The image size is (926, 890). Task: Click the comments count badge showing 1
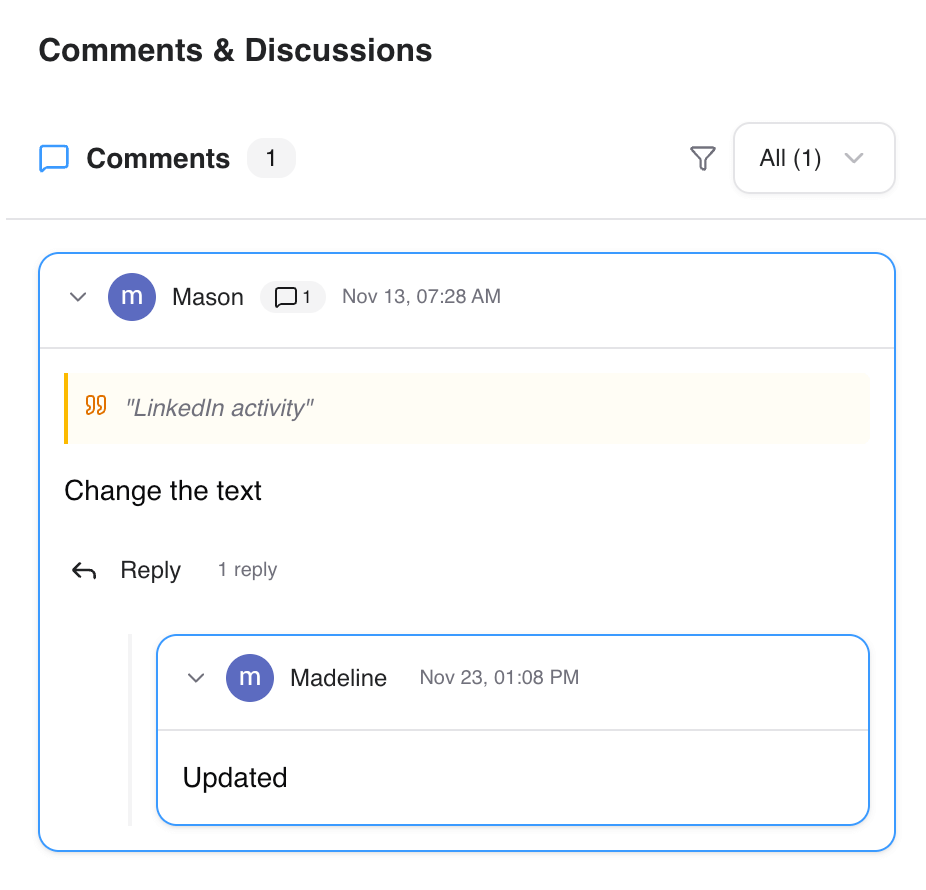coord(271,158)
